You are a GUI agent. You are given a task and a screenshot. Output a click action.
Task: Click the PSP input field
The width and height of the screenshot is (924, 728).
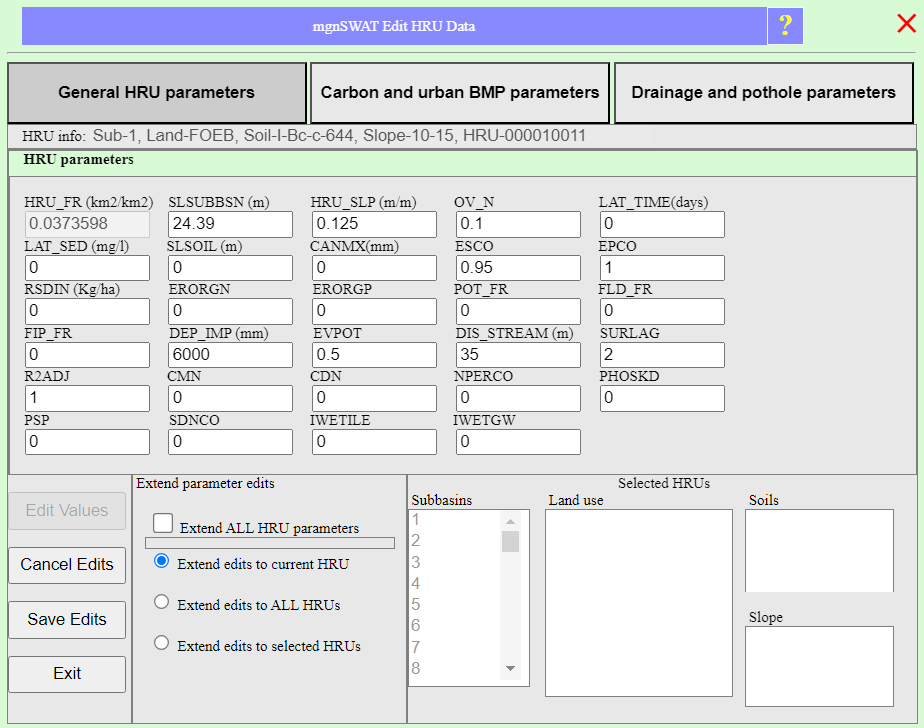87,442
